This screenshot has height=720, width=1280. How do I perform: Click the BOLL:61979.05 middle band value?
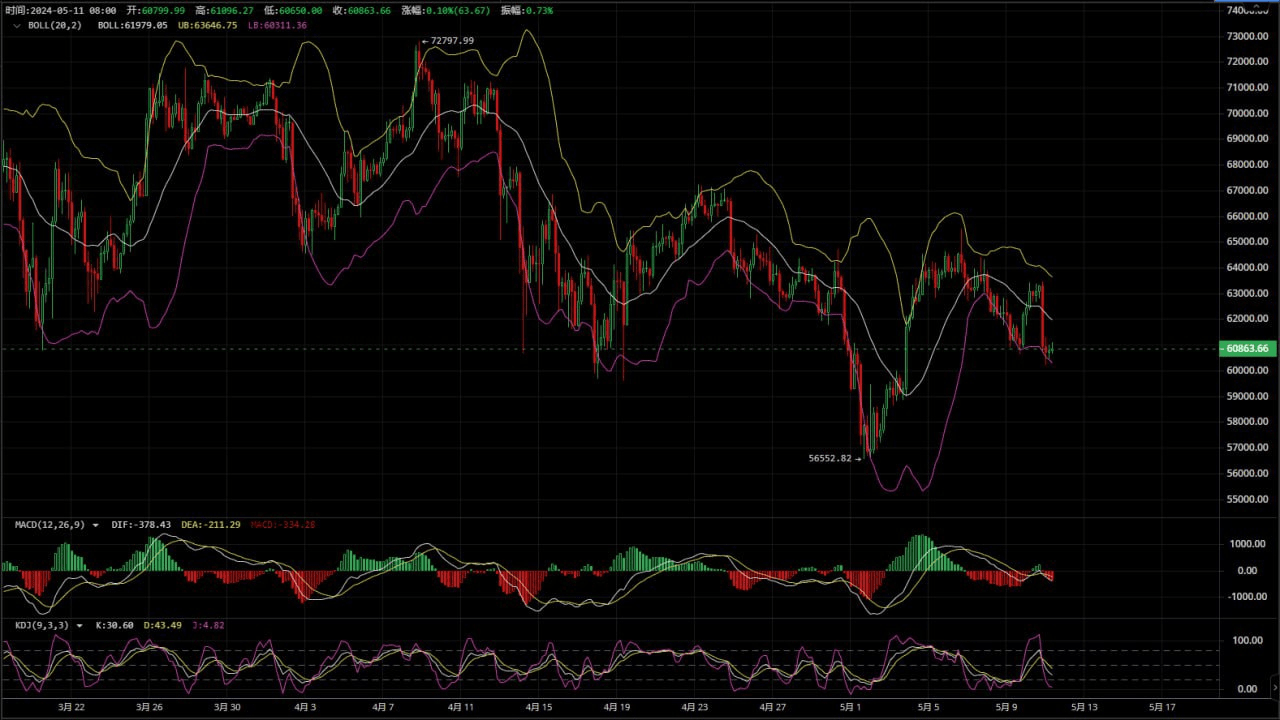click(132, 25)
